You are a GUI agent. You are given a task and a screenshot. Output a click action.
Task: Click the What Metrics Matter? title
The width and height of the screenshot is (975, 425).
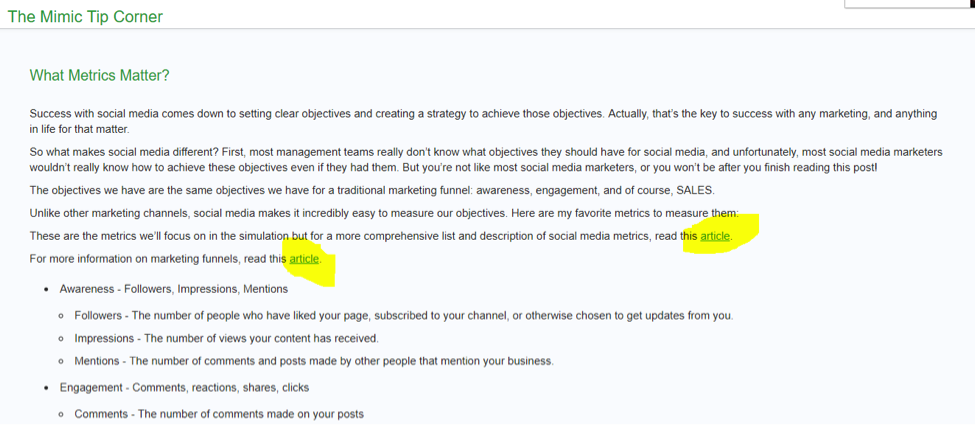click(x=99, y=76)
